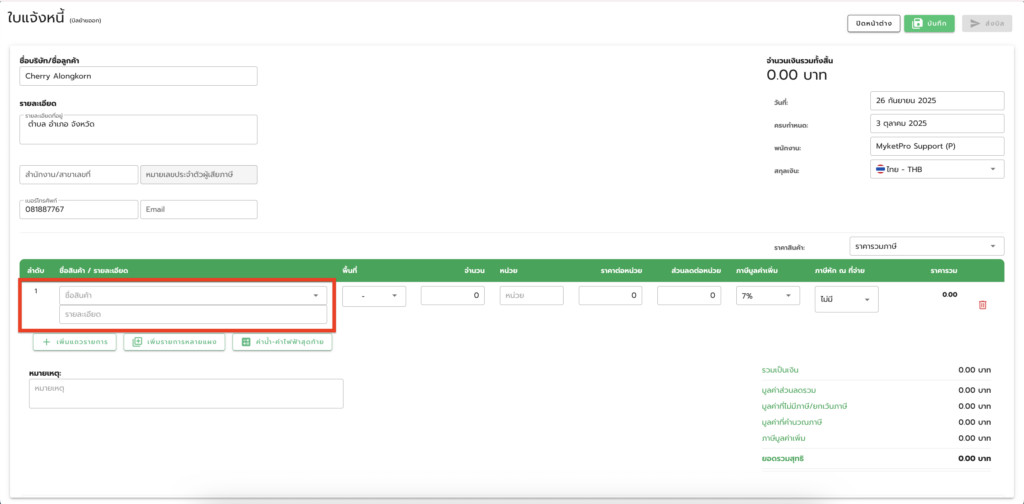Click the quantity (จำนวน) field in row 1
This screenshot has width=1024, height=504.
tap(454, 296)
